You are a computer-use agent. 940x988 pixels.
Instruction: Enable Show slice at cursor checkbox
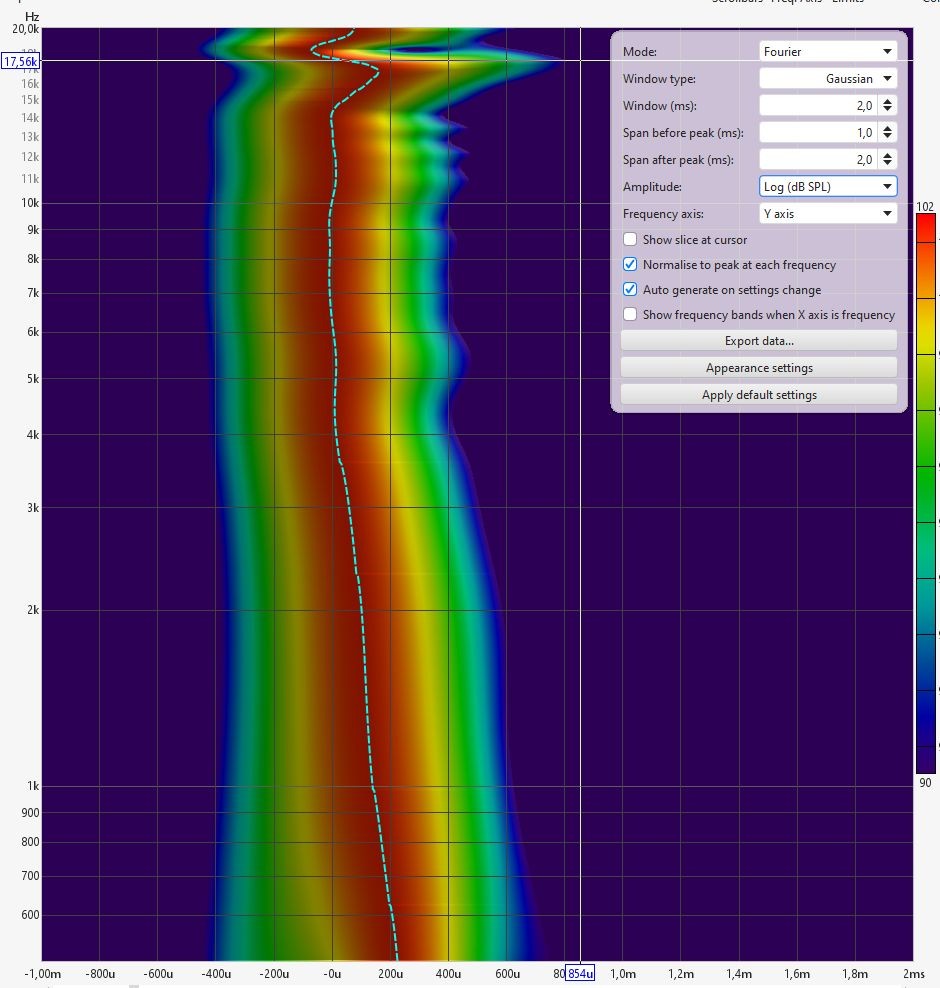click(630, 239)
